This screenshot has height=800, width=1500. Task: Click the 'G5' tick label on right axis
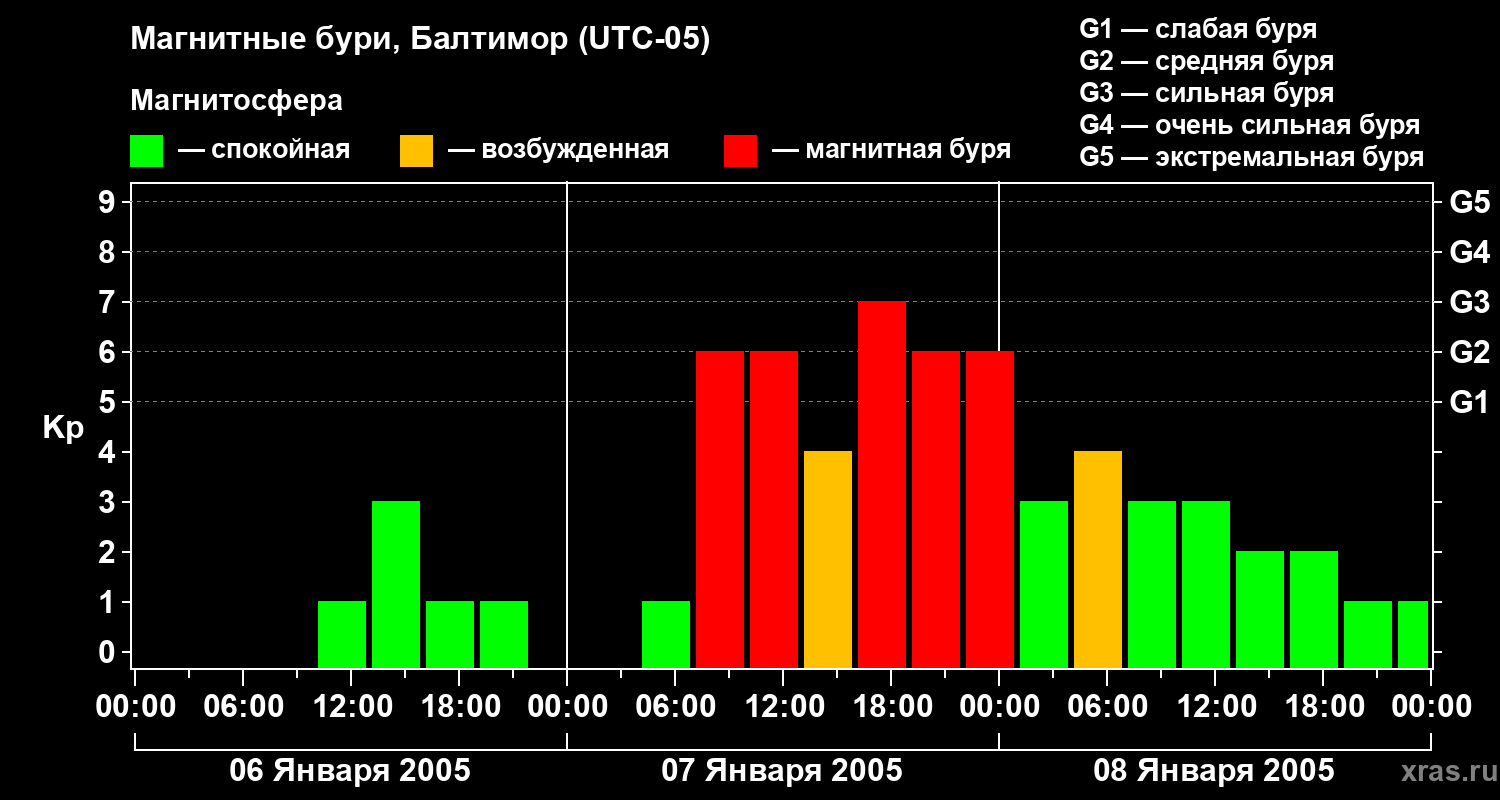[x=1470, y=202]
